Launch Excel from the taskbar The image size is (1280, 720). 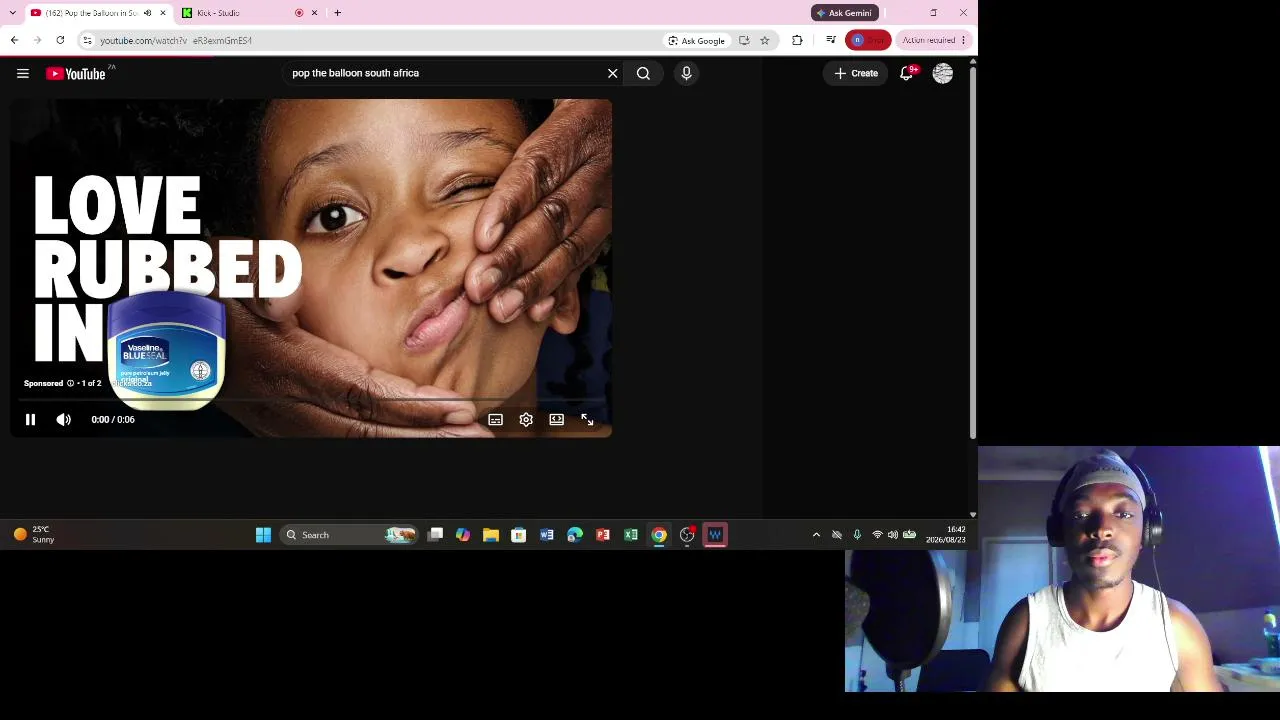(631, 535)
